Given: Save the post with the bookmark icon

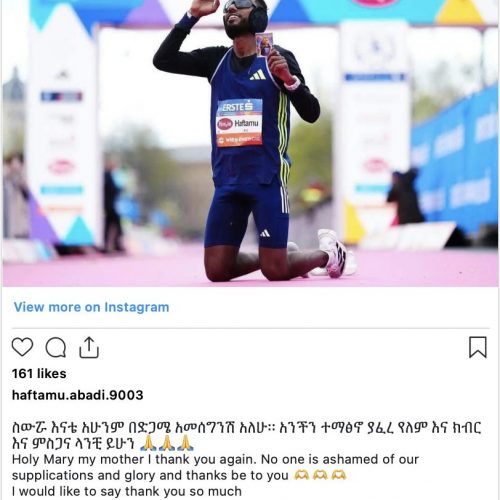Looking at the screenshot, I should pyautogui.click(x=478, y=347).
